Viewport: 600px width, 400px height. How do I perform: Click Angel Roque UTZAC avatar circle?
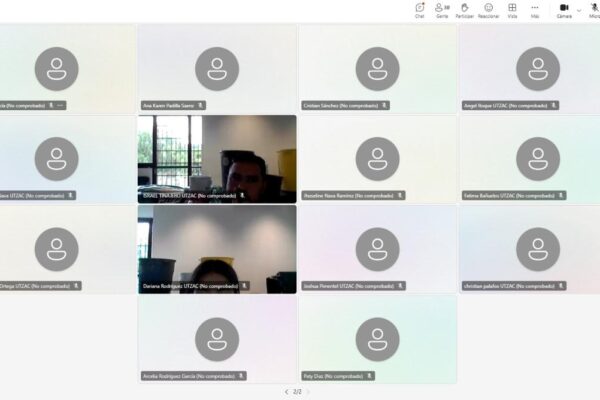point(538,69)
